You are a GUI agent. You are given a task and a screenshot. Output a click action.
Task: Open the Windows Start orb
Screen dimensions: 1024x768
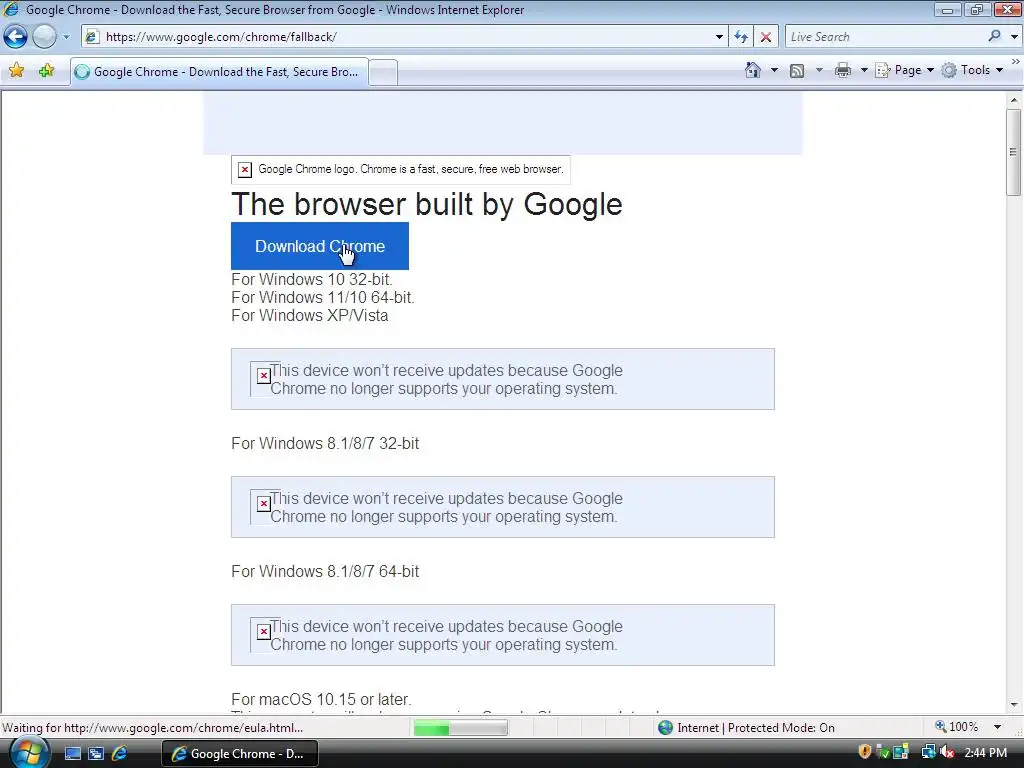click(29, 753)
